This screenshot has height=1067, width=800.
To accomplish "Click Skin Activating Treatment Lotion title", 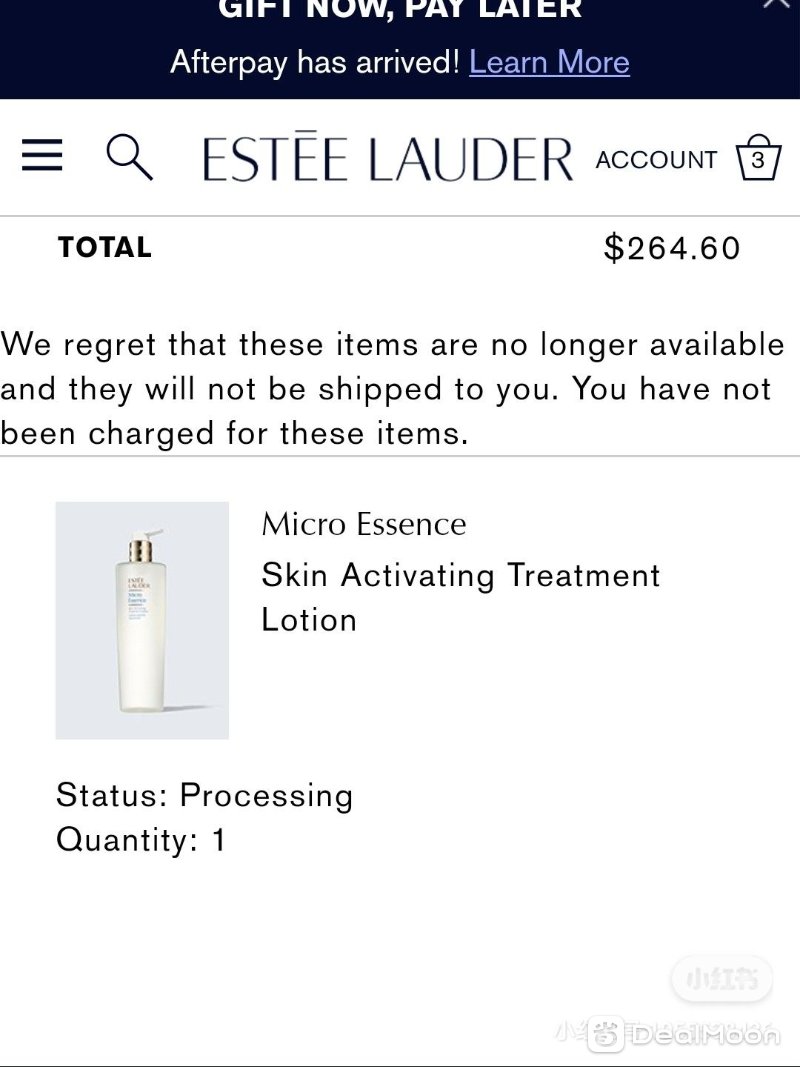I will [x=461, y=597].
